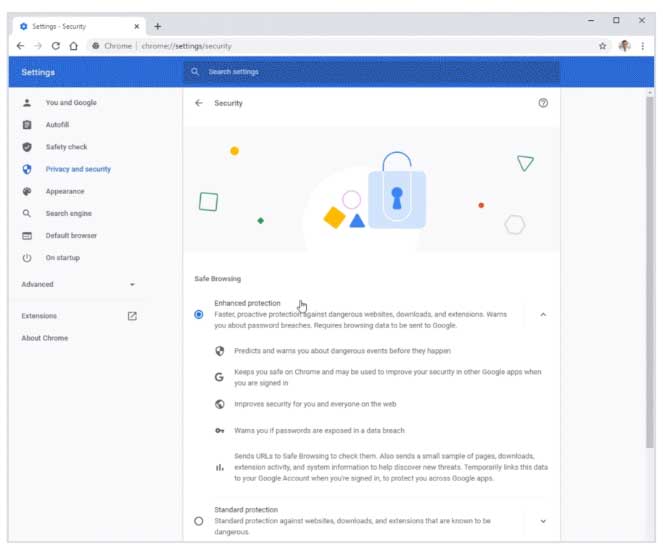663x558 pixels.
Task: Open Extensions external link icon
Action: click(x=132, y=316)
